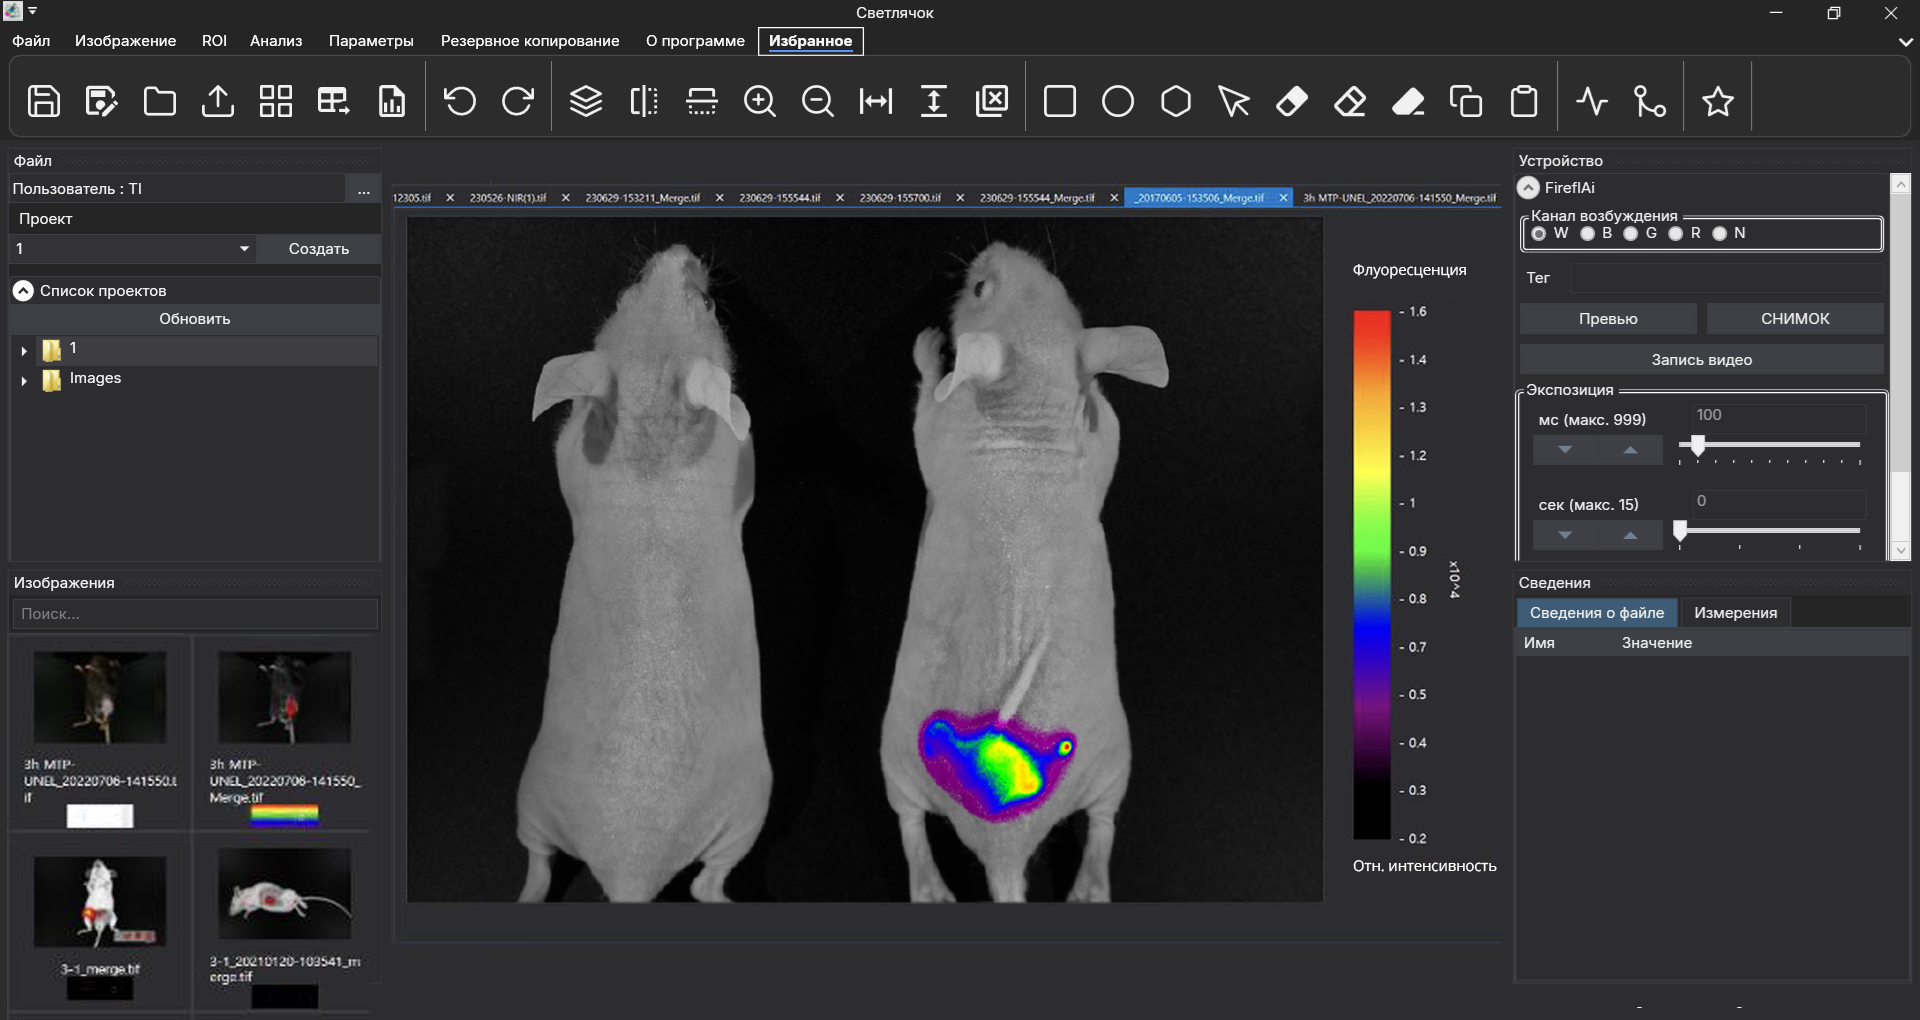Select the G excitation channel
The height and width of the screenshot is (1020, 1920).
coord(1631,234)
